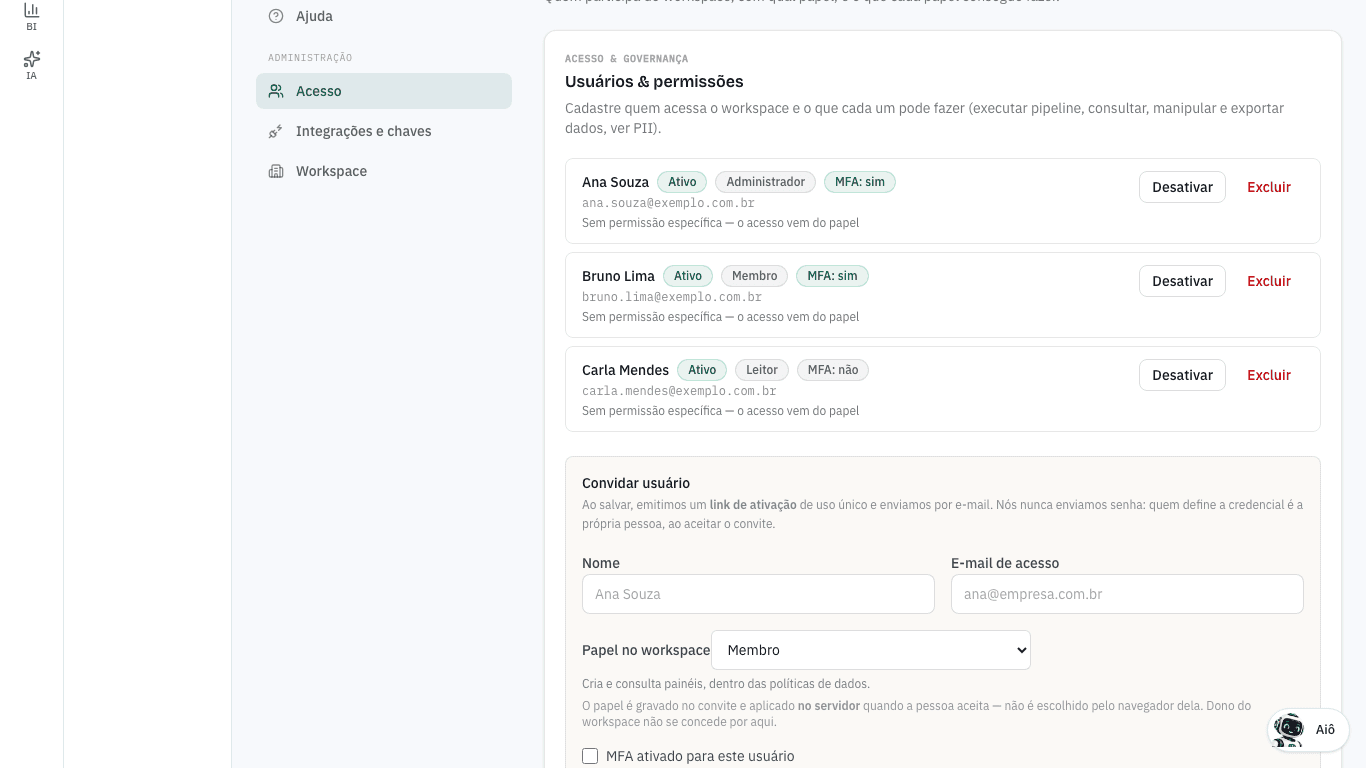Delete user Carla Mendes with Excluir
The width and height of the screenshot is (1366, 768).
click(x=1269, y=375)
